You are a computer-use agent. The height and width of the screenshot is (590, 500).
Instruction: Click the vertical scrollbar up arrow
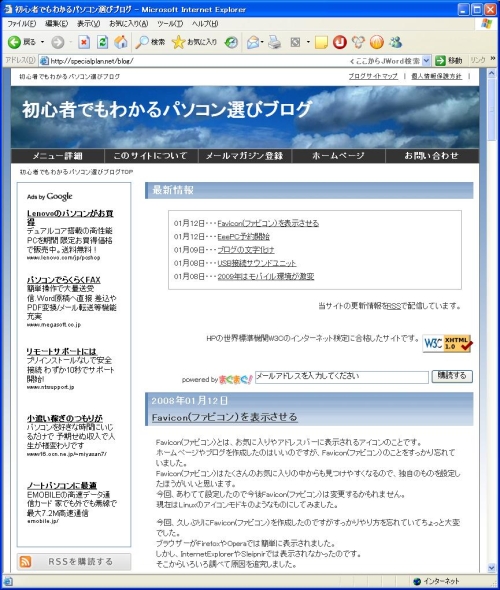491,73
